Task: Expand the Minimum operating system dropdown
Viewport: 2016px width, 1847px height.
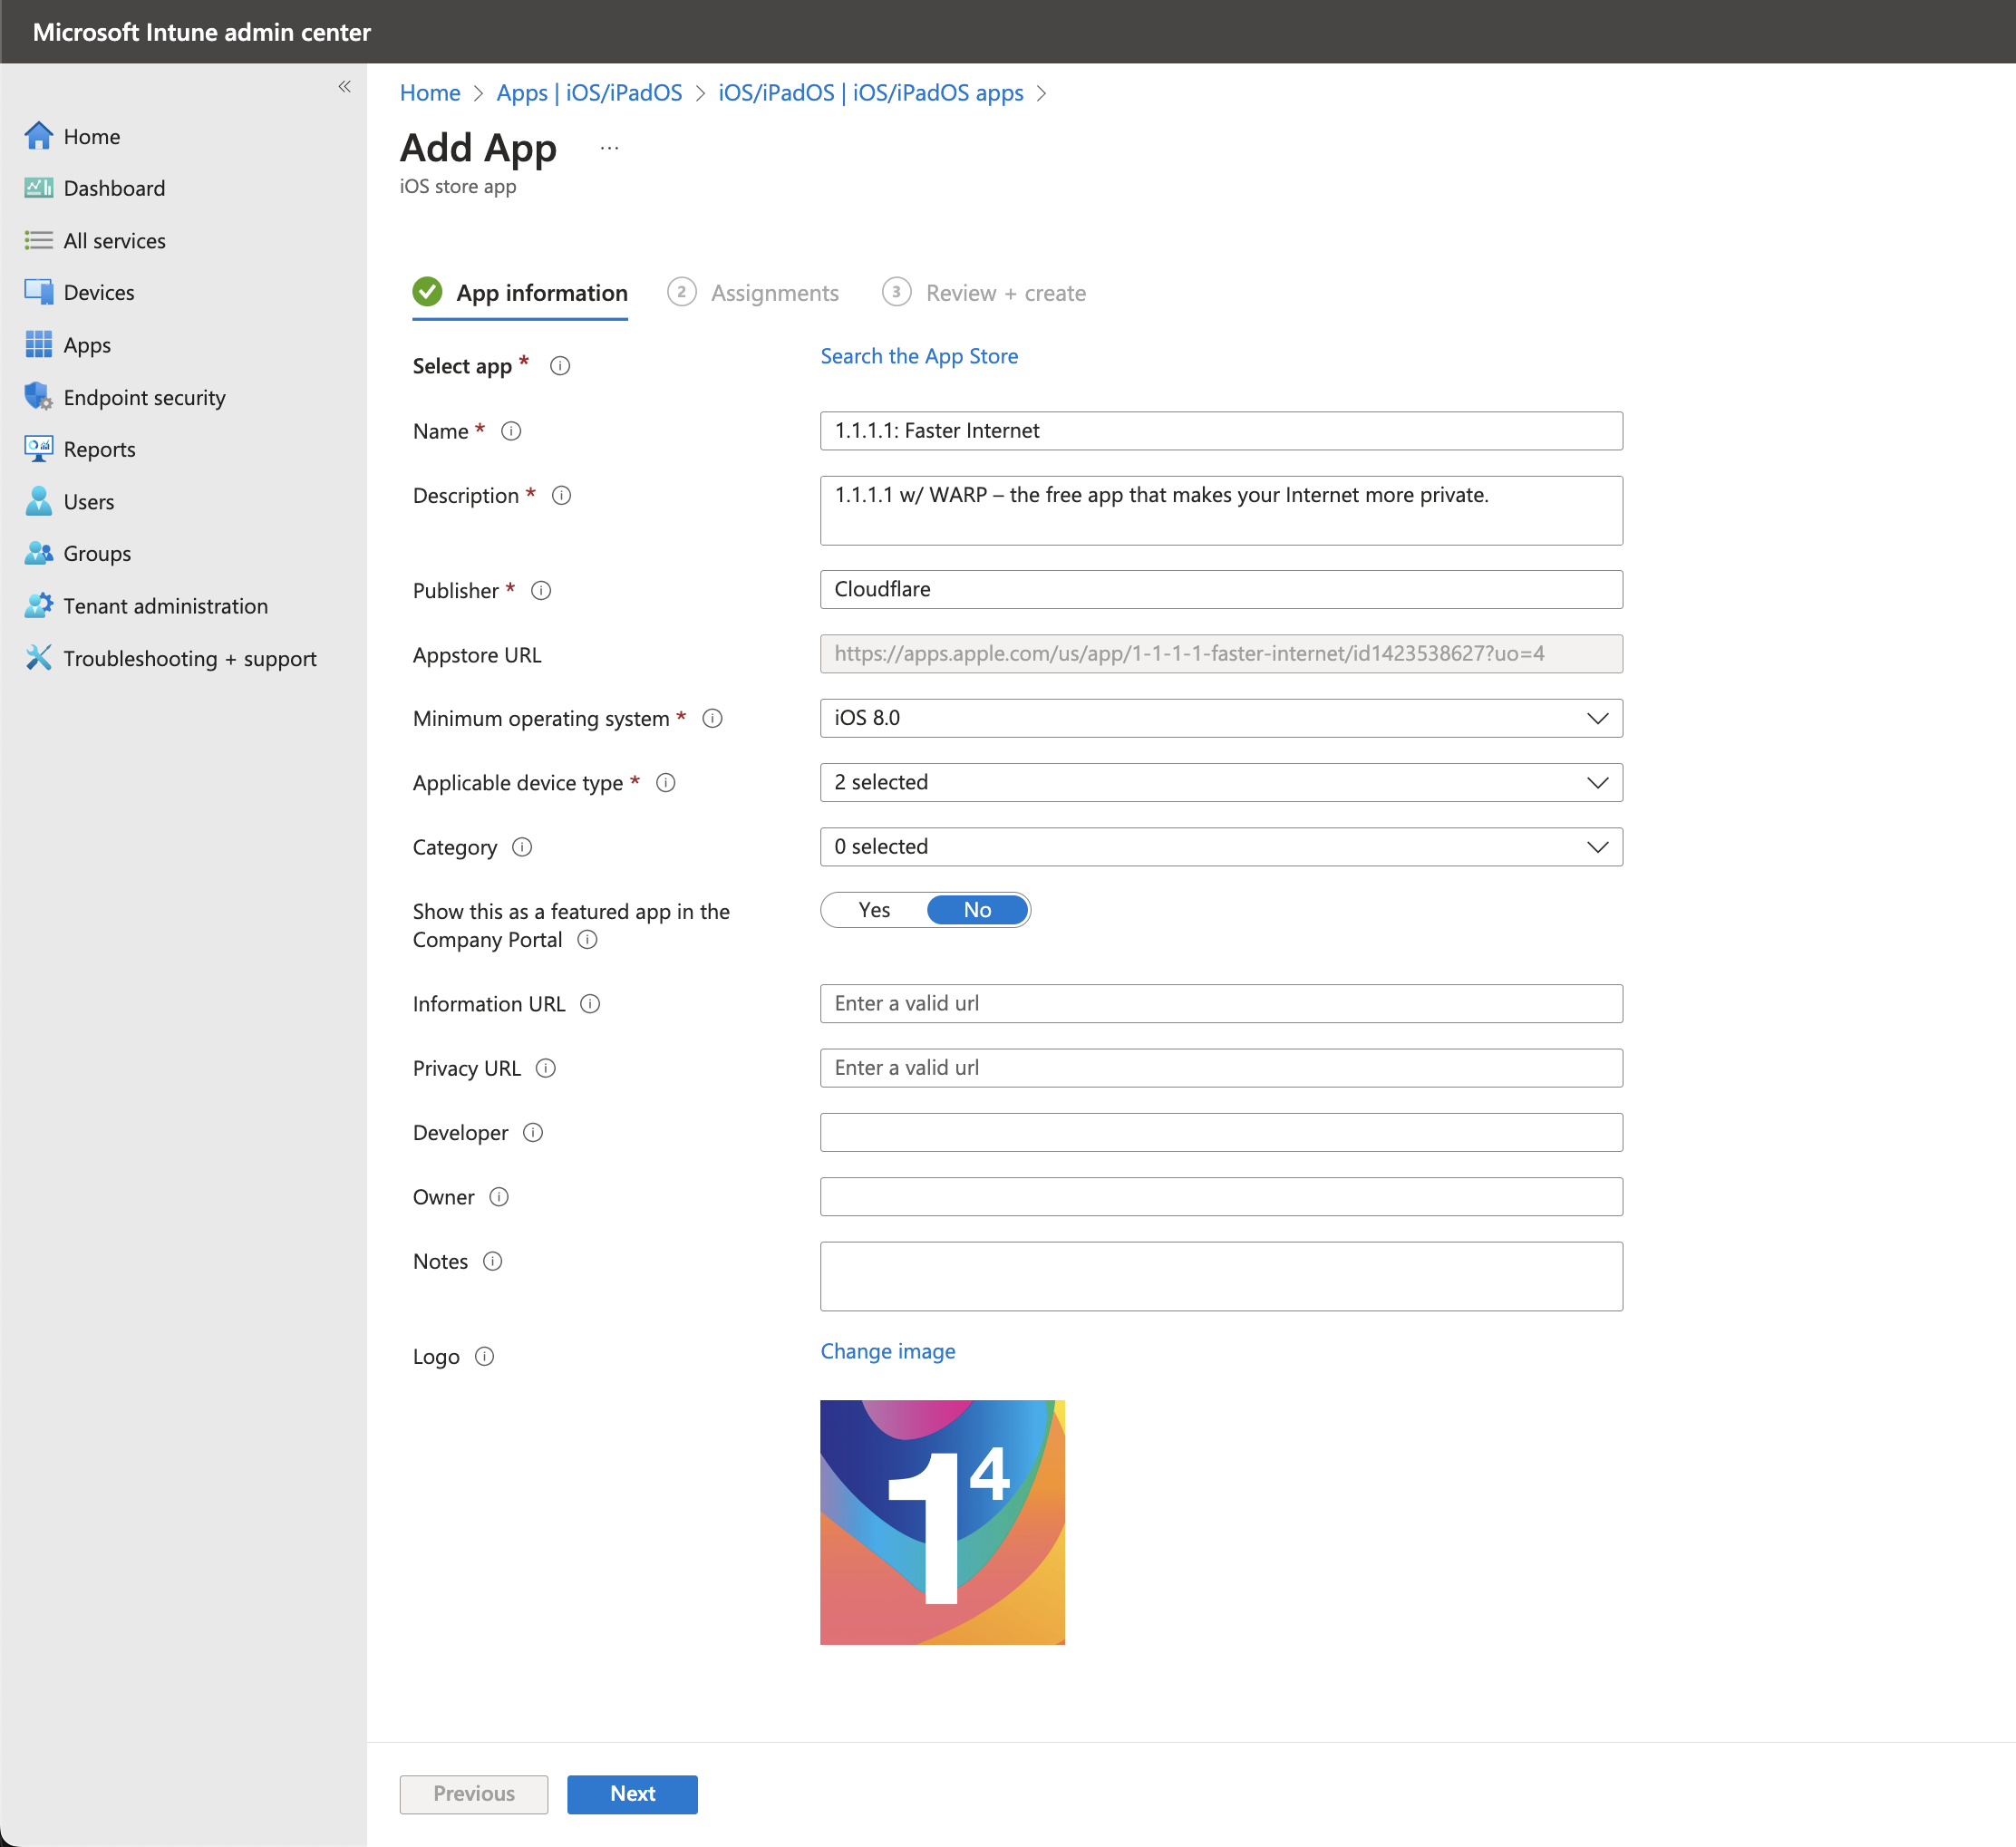Action: coord(1220,718)
